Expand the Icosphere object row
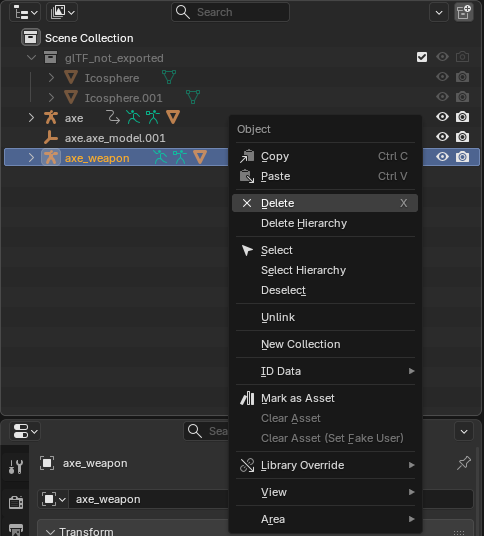Screen dimensions: 484x536 (x=51, y=78)
